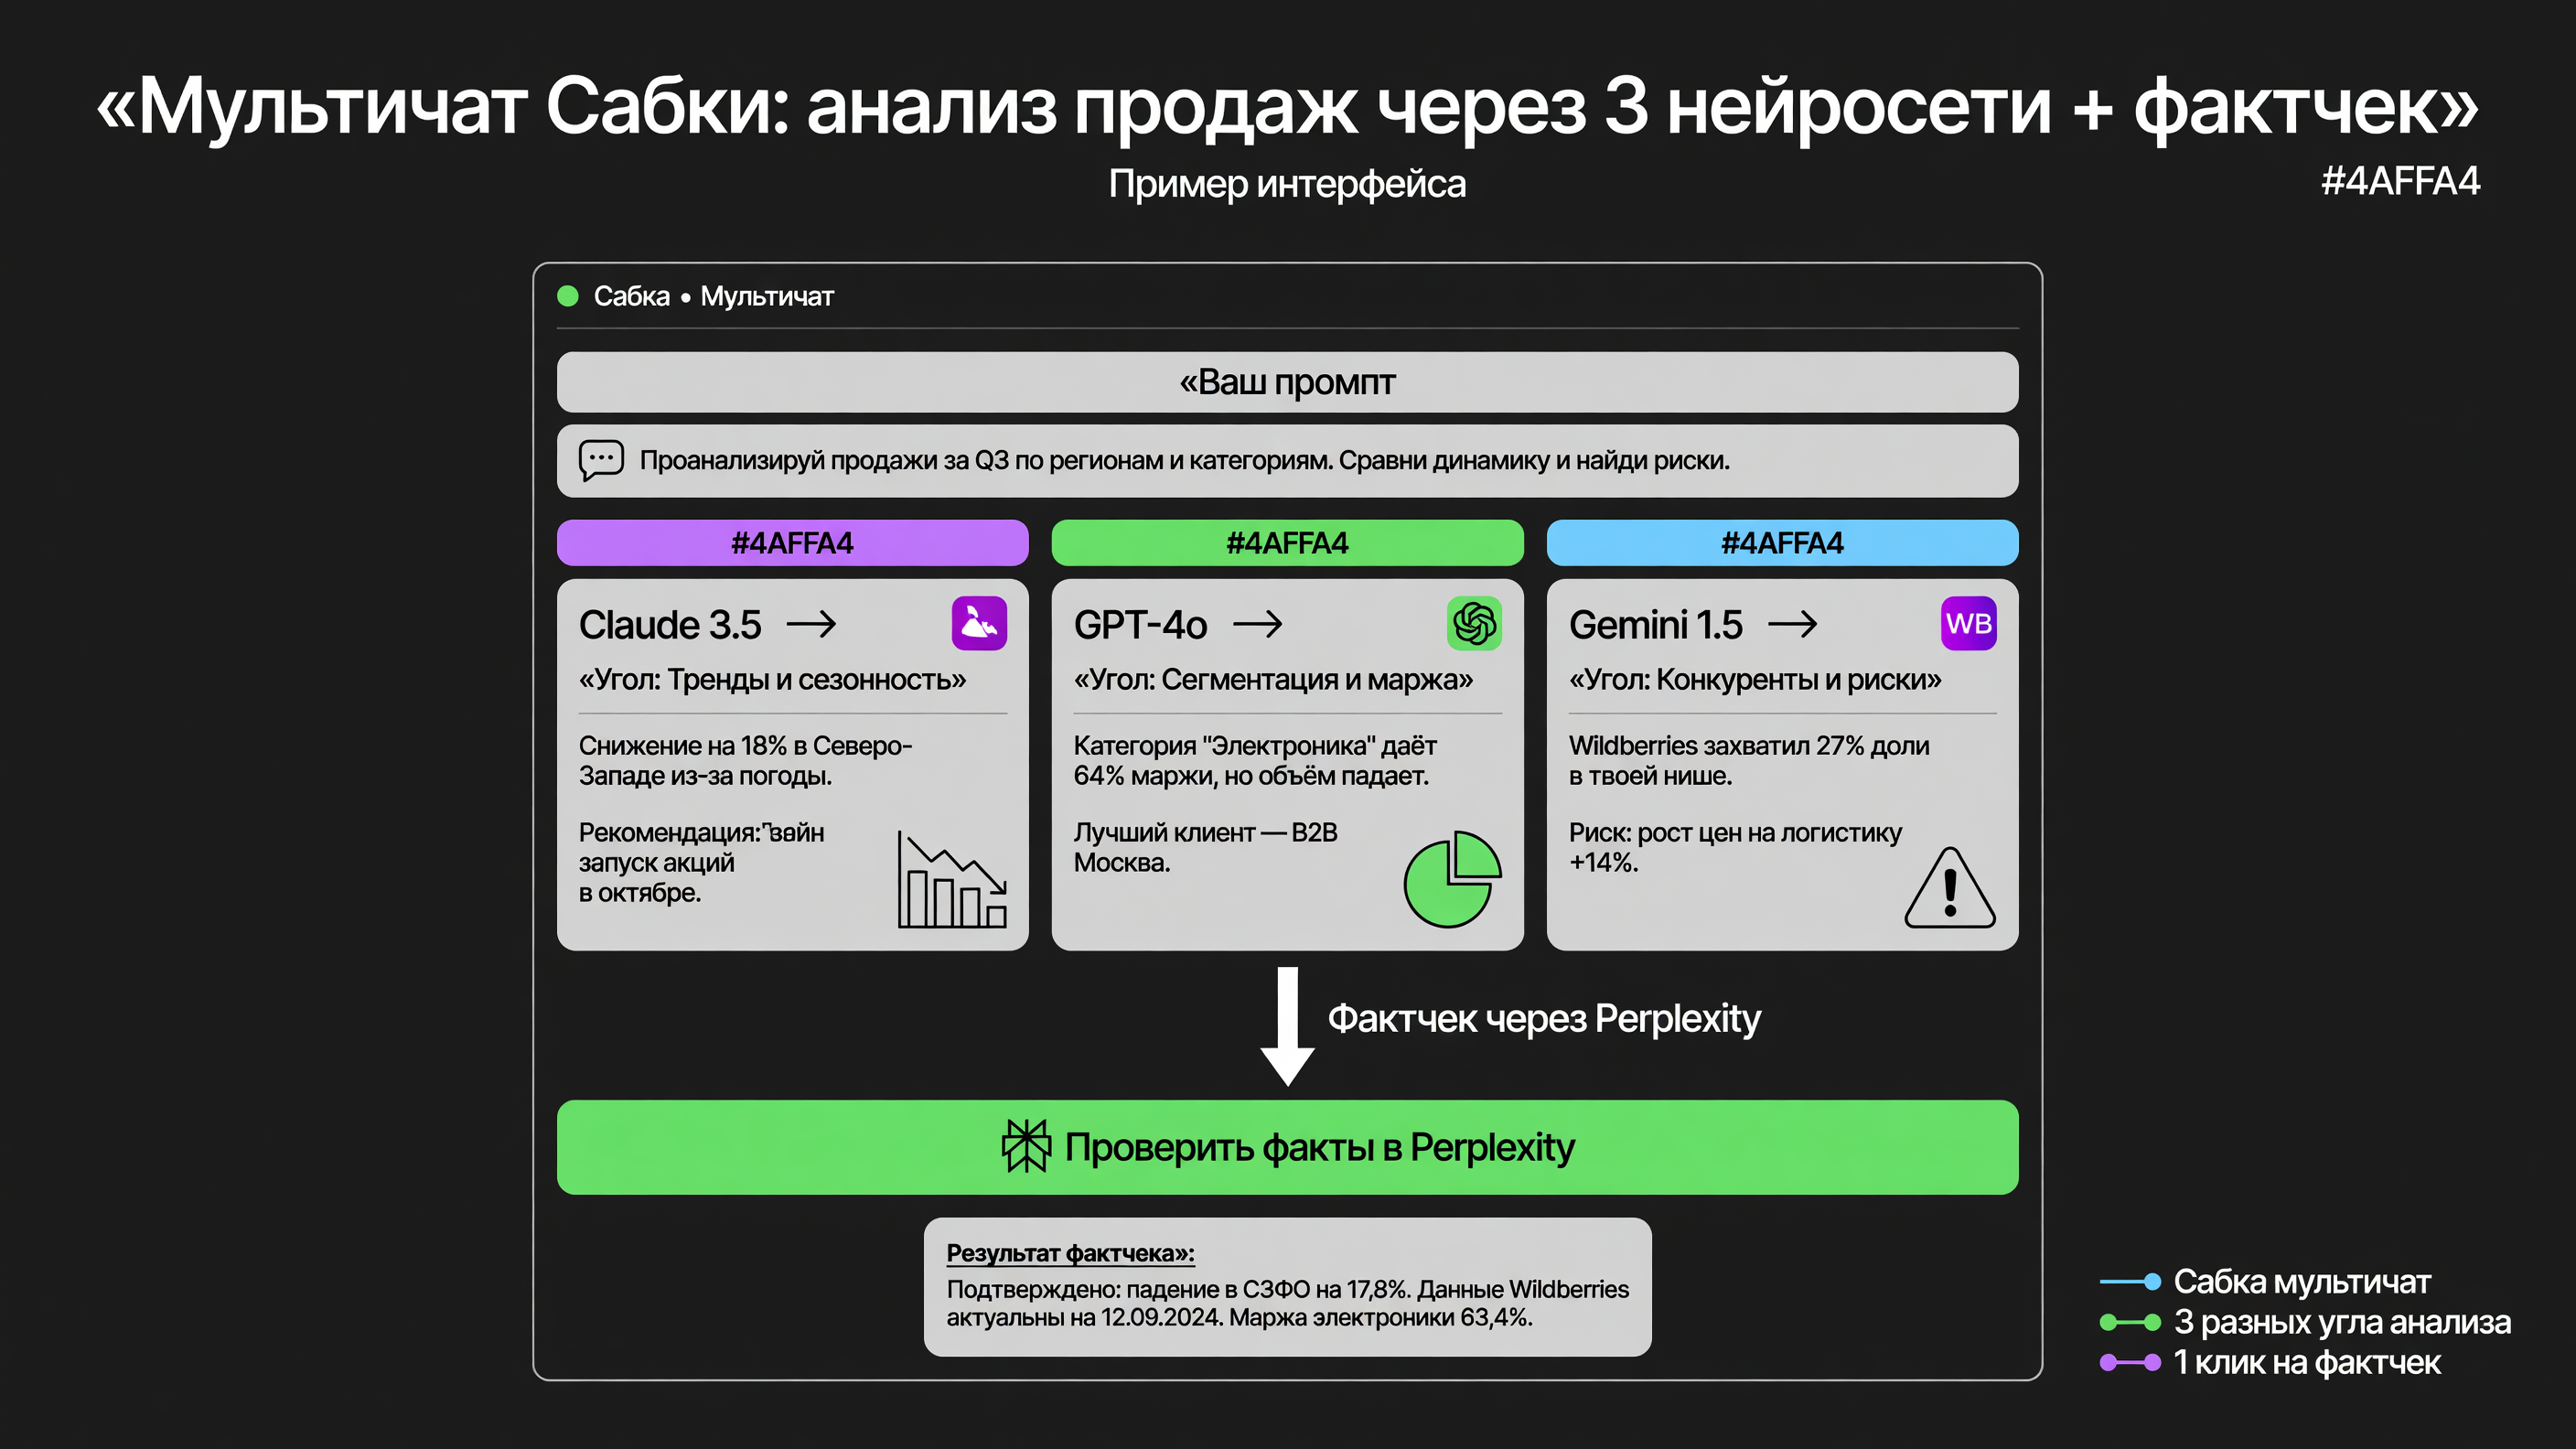The width and height of the screenshot is (2576, 1449).
Task: Click the Claude 3.5 purple logo icon
Action: point(979,624)
